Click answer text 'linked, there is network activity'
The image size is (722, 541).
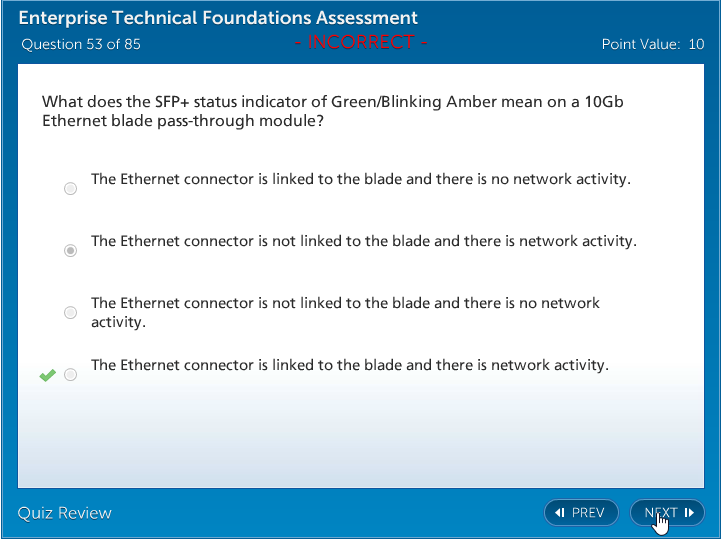click(349, 366)
